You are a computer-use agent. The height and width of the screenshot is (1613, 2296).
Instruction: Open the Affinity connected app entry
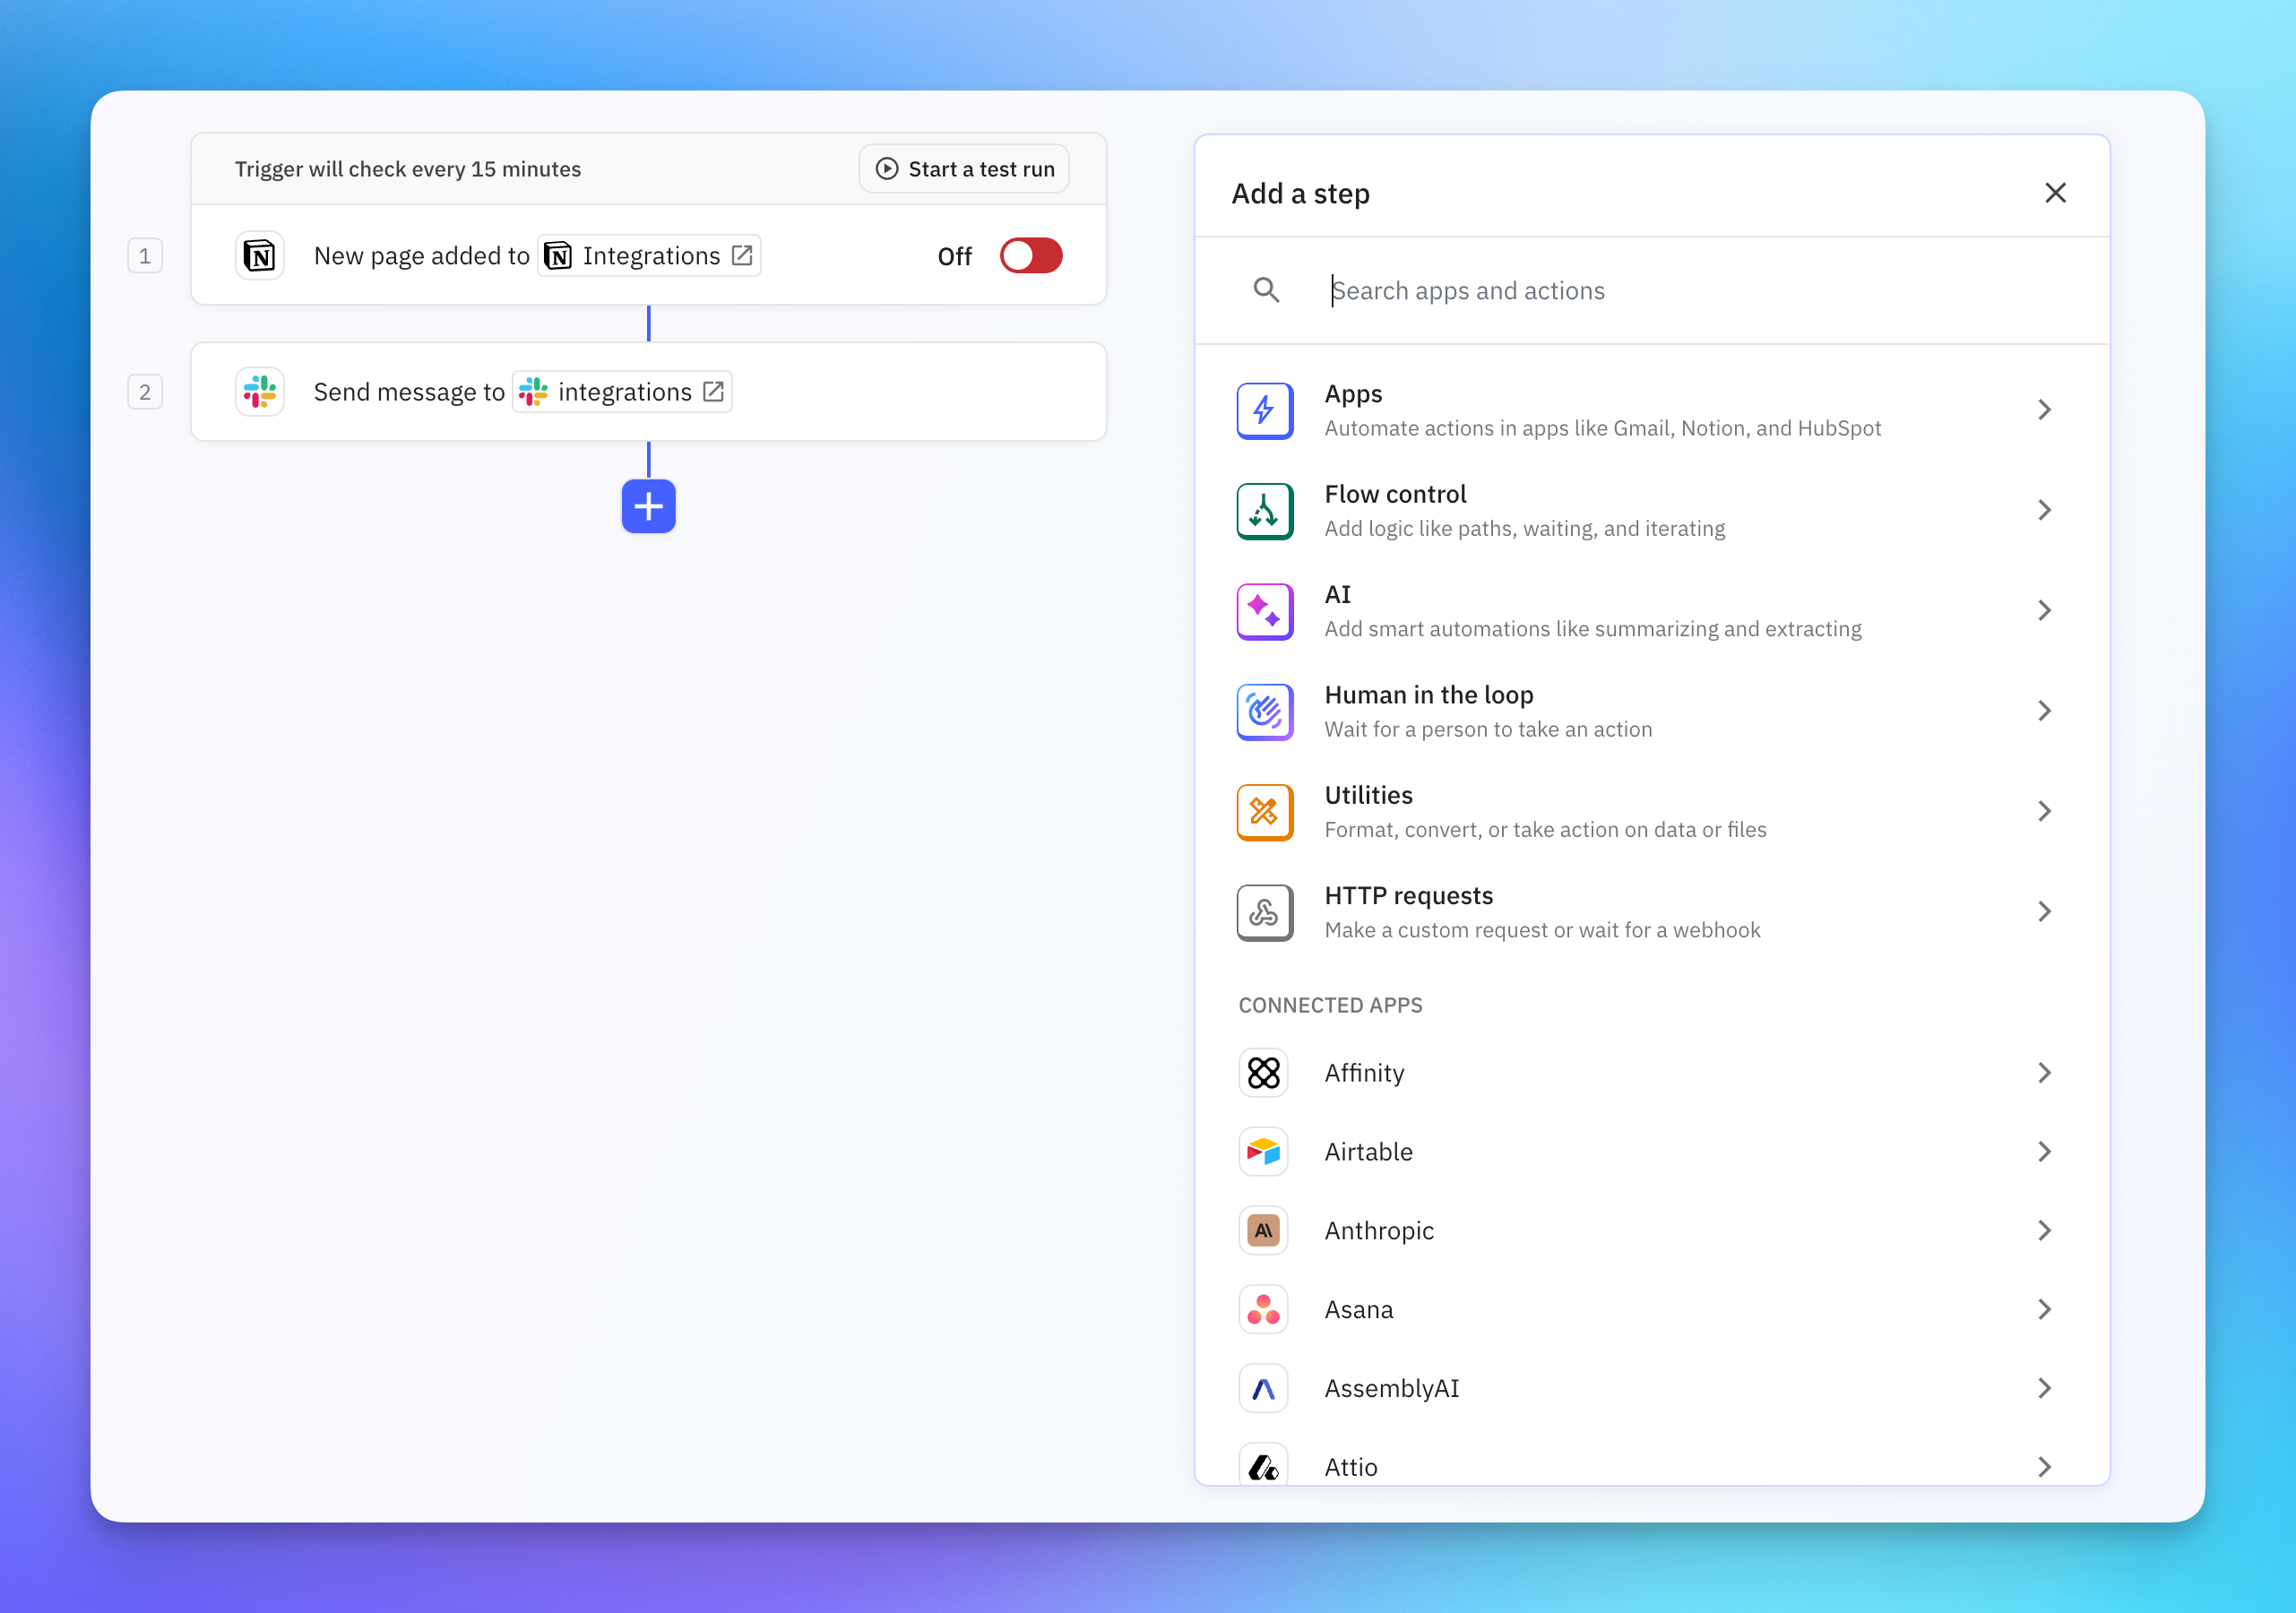[1364, 1073]
